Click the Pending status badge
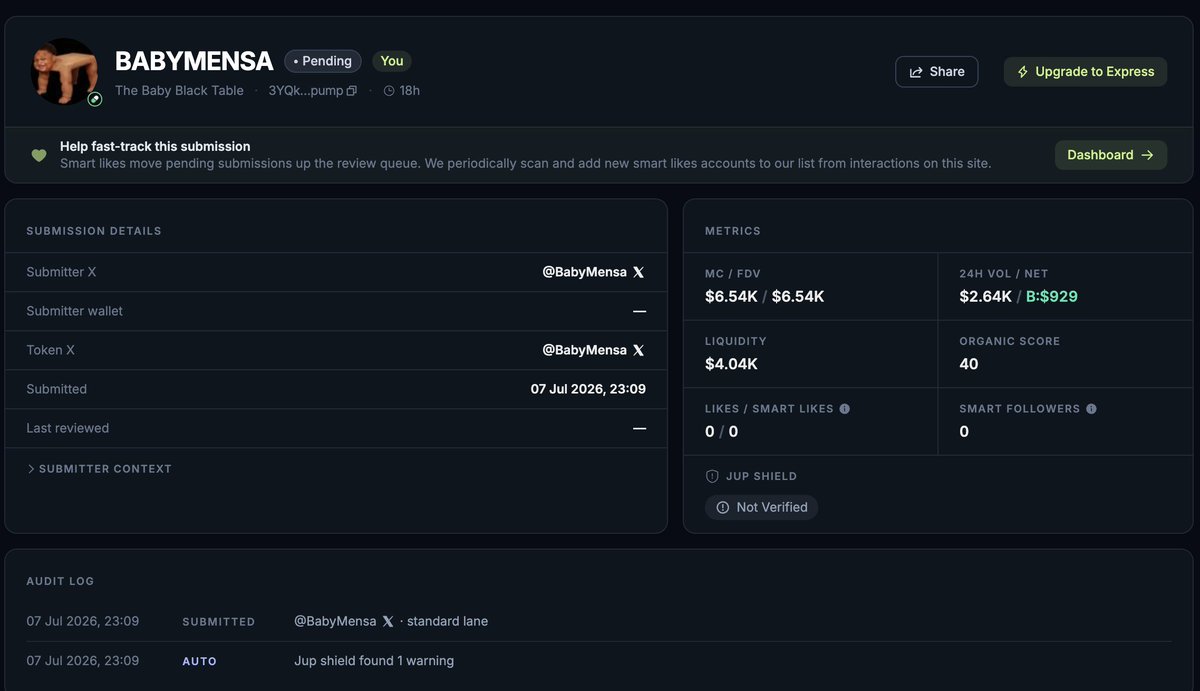The image size is (1200, 691). pyautogui.click(x=323, y=61)
